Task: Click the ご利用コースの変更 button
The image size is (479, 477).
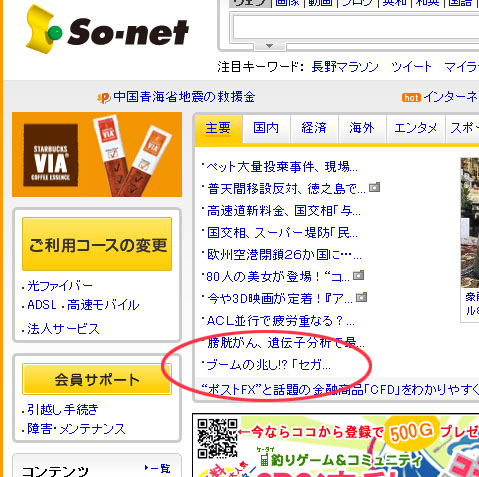Action: (97, 244)
